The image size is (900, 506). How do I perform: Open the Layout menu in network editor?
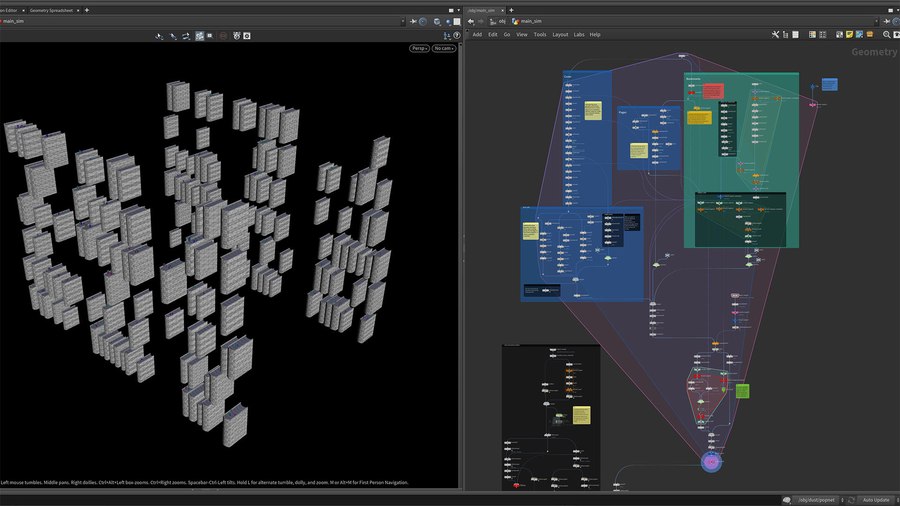coord(560,34)
